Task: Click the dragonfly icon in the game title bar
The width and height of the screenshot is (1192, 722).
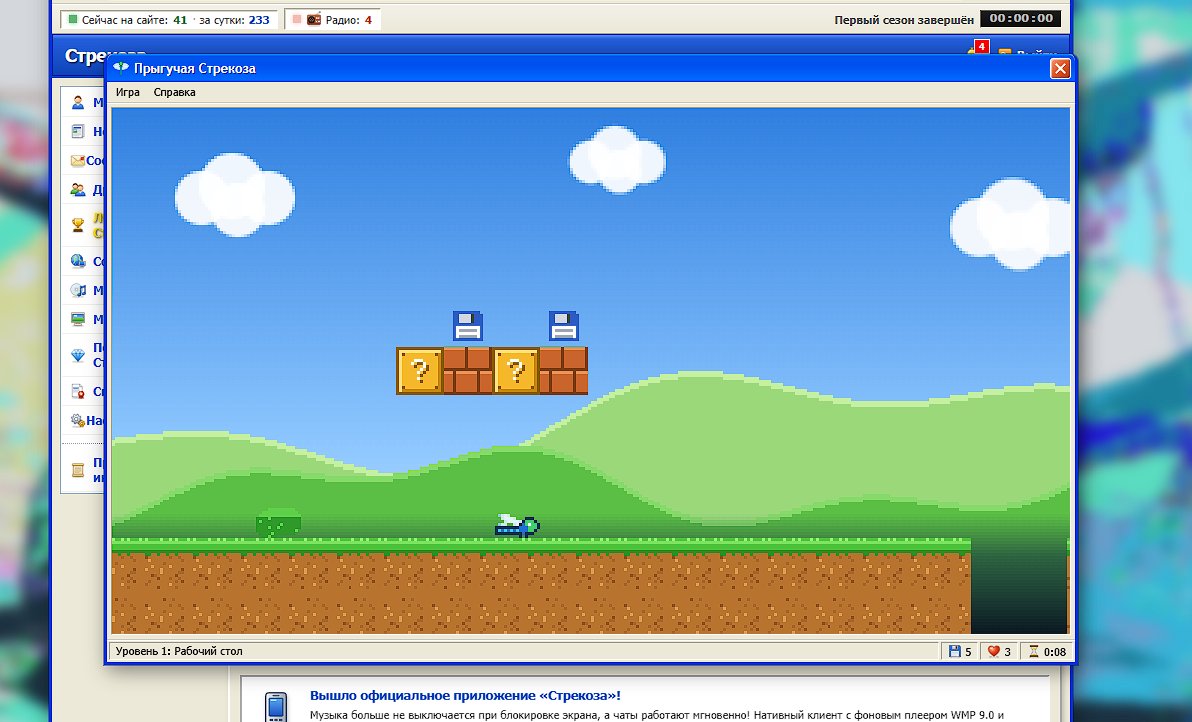Action: (x=120, y=68)
